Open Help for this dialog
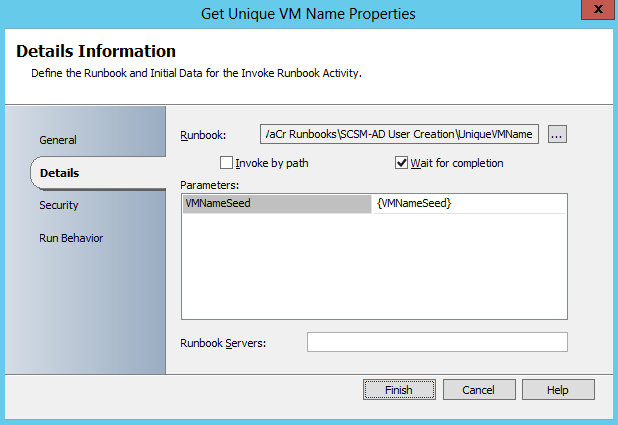This screenshot has height=425, width=618. point(557,390)
